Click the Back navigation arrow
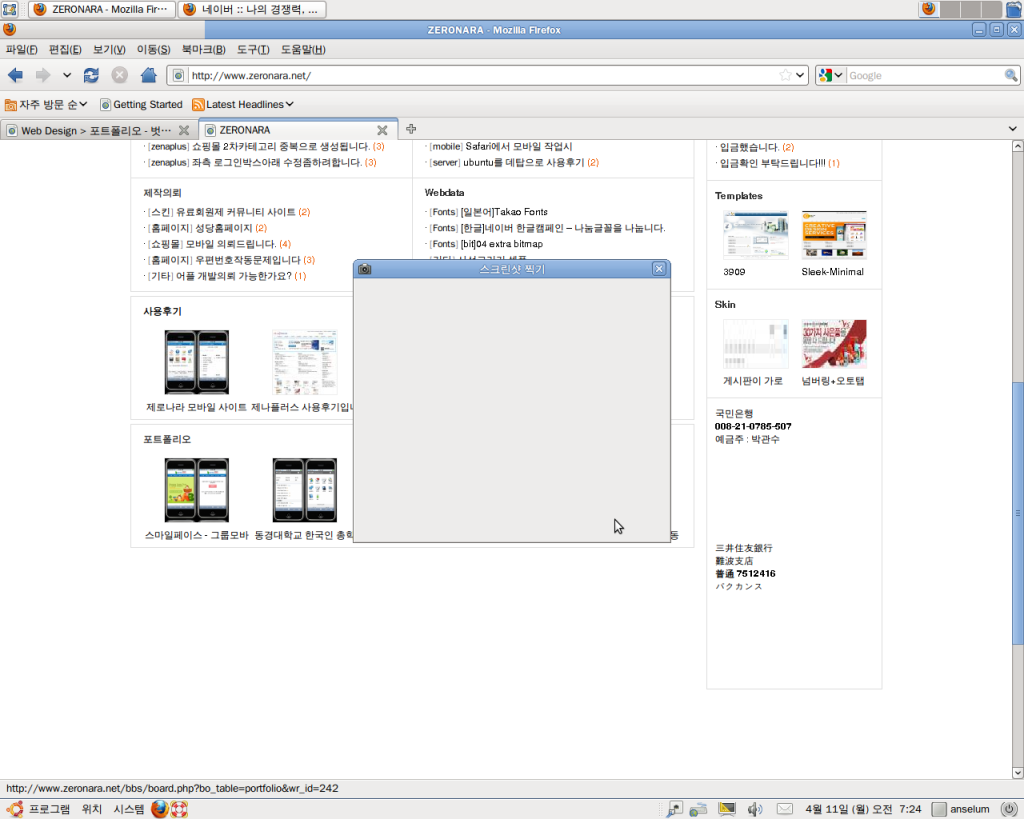The width and height of the screenshot is (1024, 819). pos(15,75)
